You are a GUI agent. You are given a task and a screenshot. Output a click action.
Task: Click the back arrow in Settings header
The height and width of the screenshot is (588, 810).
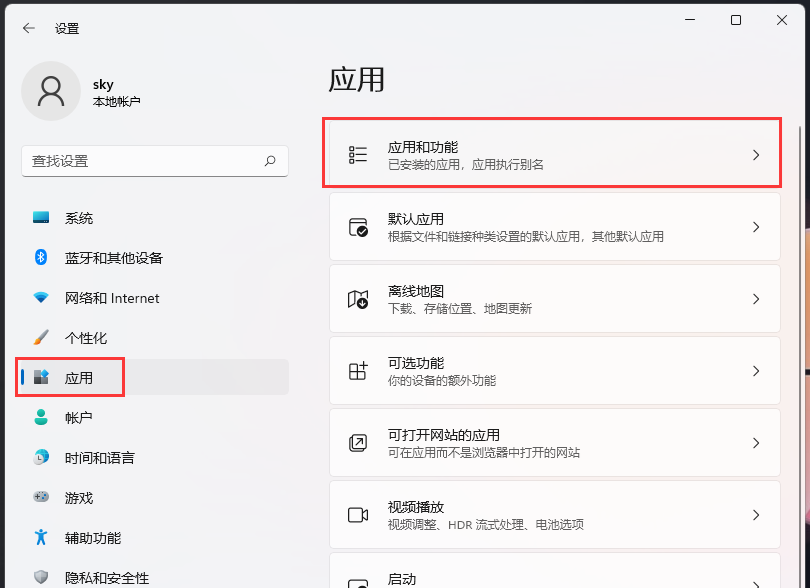point(28,29)
